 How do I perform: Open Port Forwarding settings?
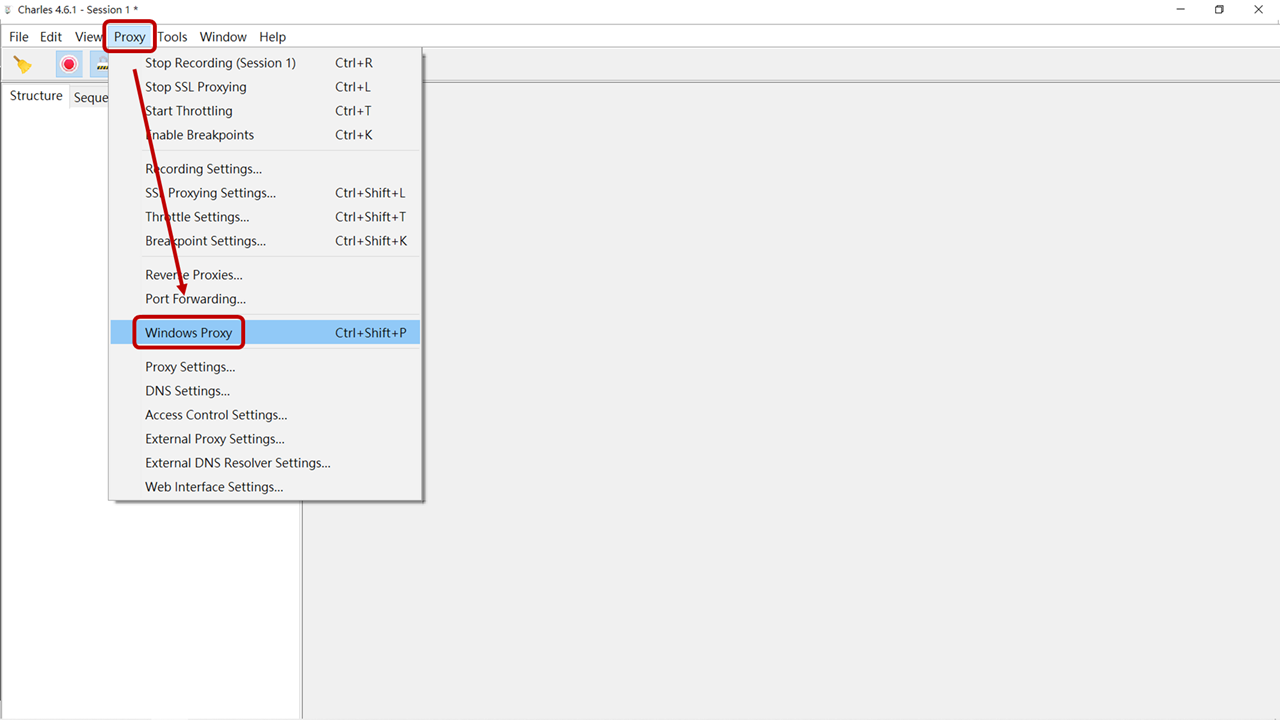195,299
